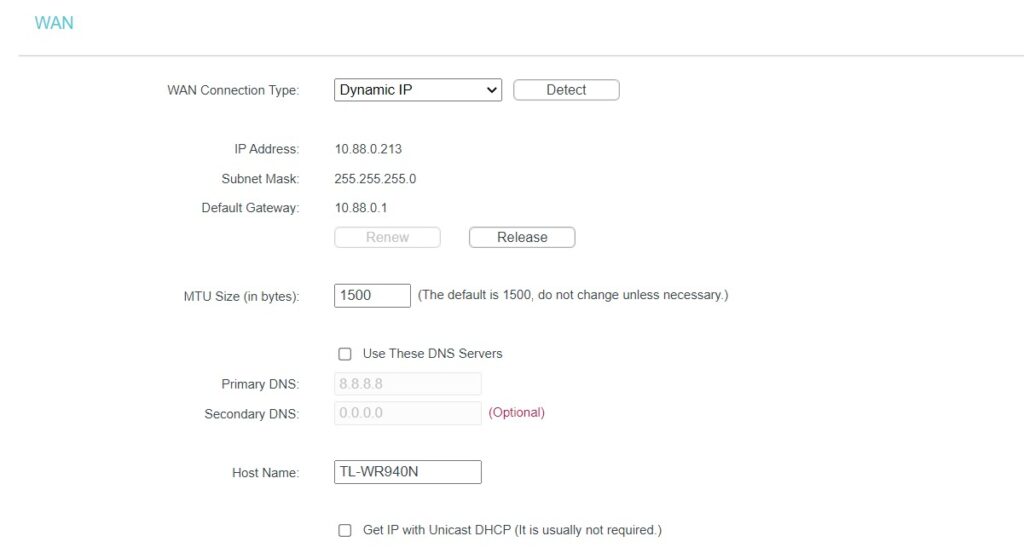Click the MTU default 1500 hint text

tap(572, 296)
